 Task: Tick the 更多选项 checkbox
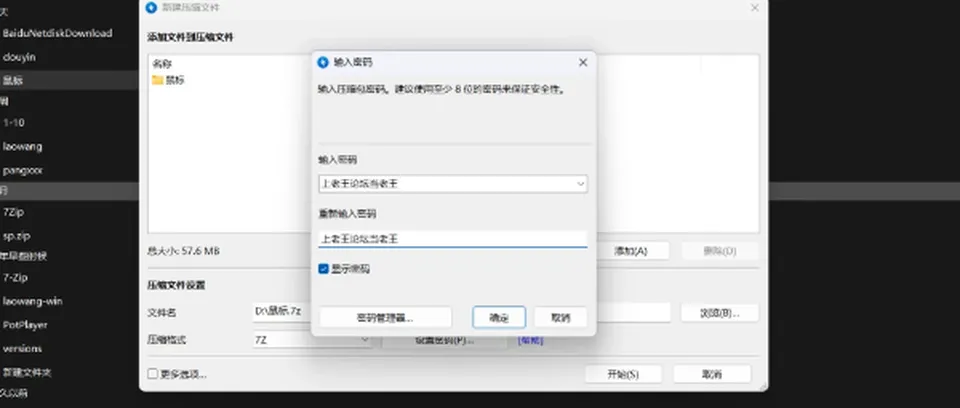153,374
